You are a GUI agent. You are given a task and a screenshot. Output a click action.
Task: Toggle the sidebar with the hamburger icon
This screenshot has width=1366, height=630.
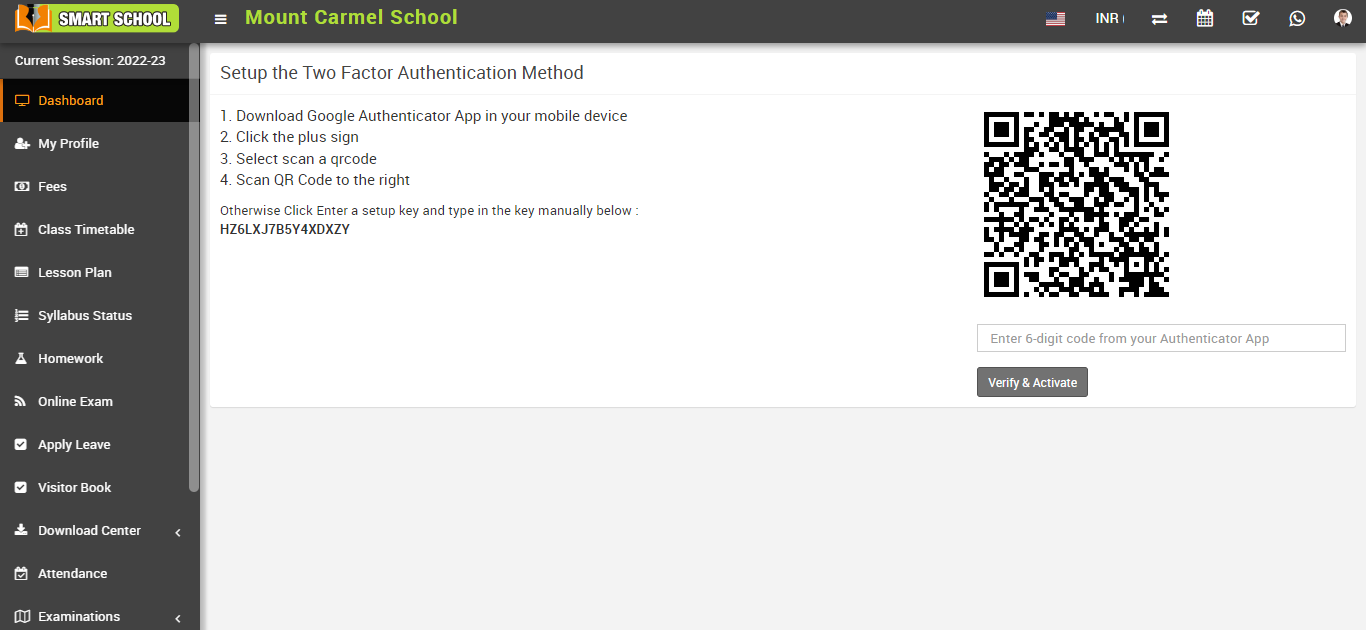click(x=220, y=18)
